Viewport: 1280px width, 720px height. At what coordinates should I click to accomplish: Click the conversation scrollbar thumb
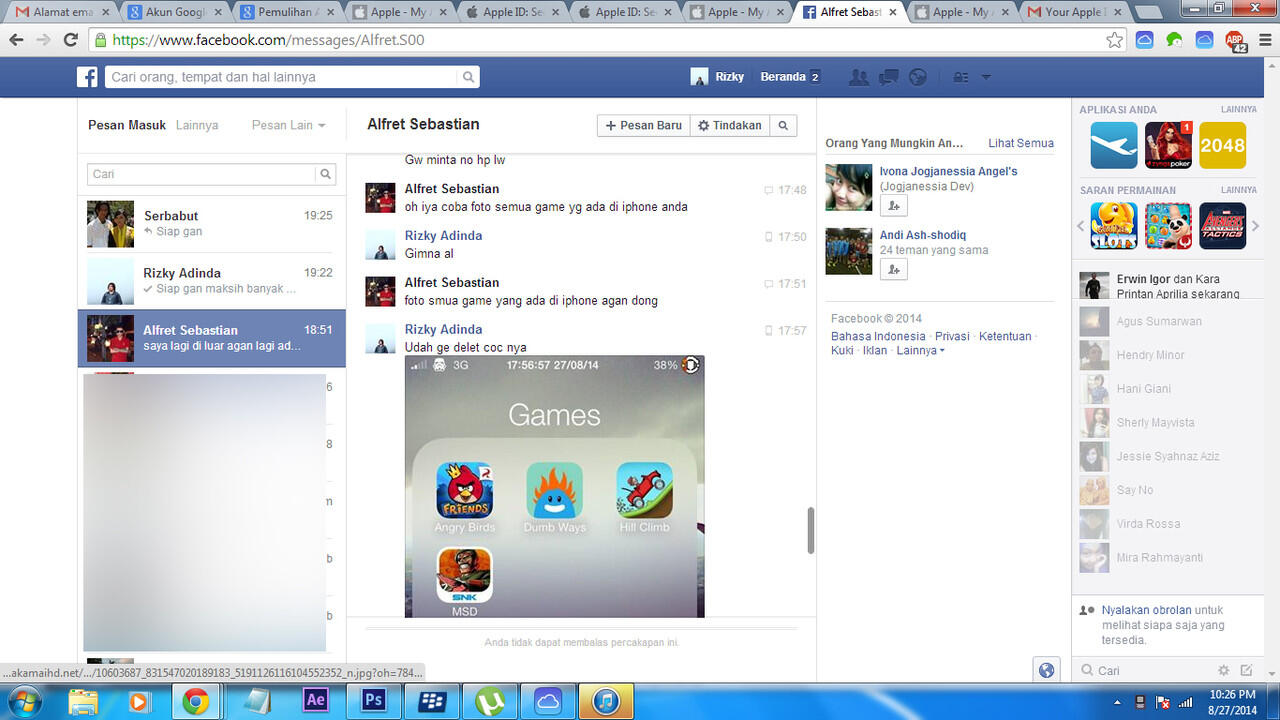pyautogui.click(x=810, y=530)
